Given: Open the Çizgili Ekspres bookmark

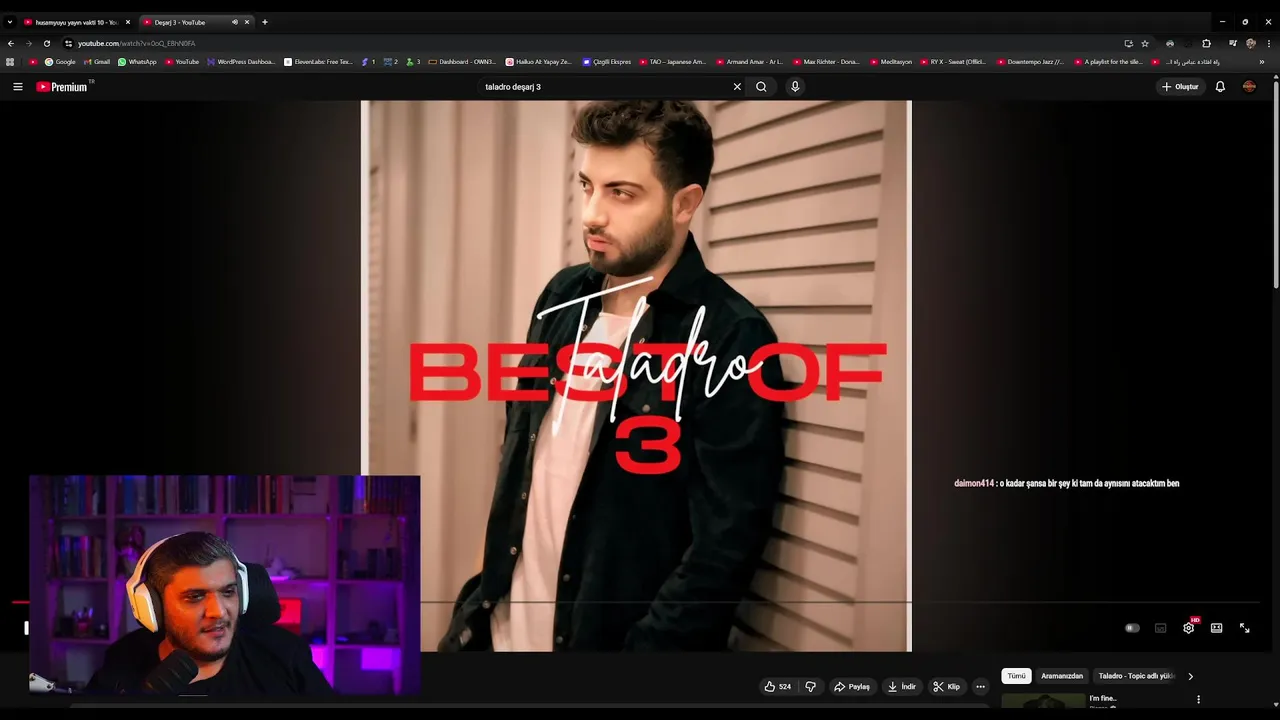Looking at the screenshot, I should tap(607, 62).
